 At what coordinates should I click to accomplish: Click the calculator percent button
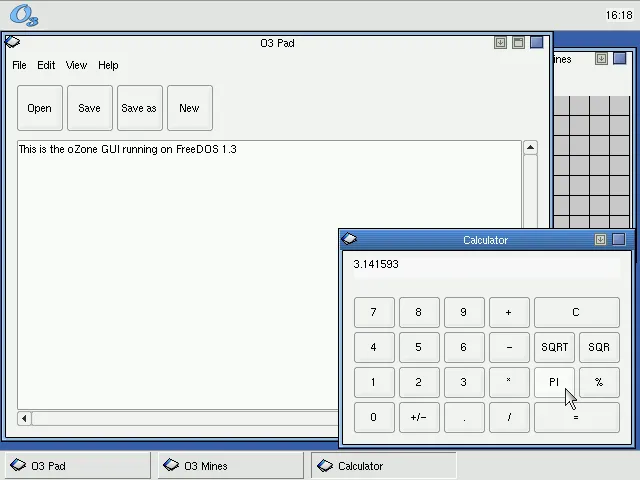(x=599, y=382)
